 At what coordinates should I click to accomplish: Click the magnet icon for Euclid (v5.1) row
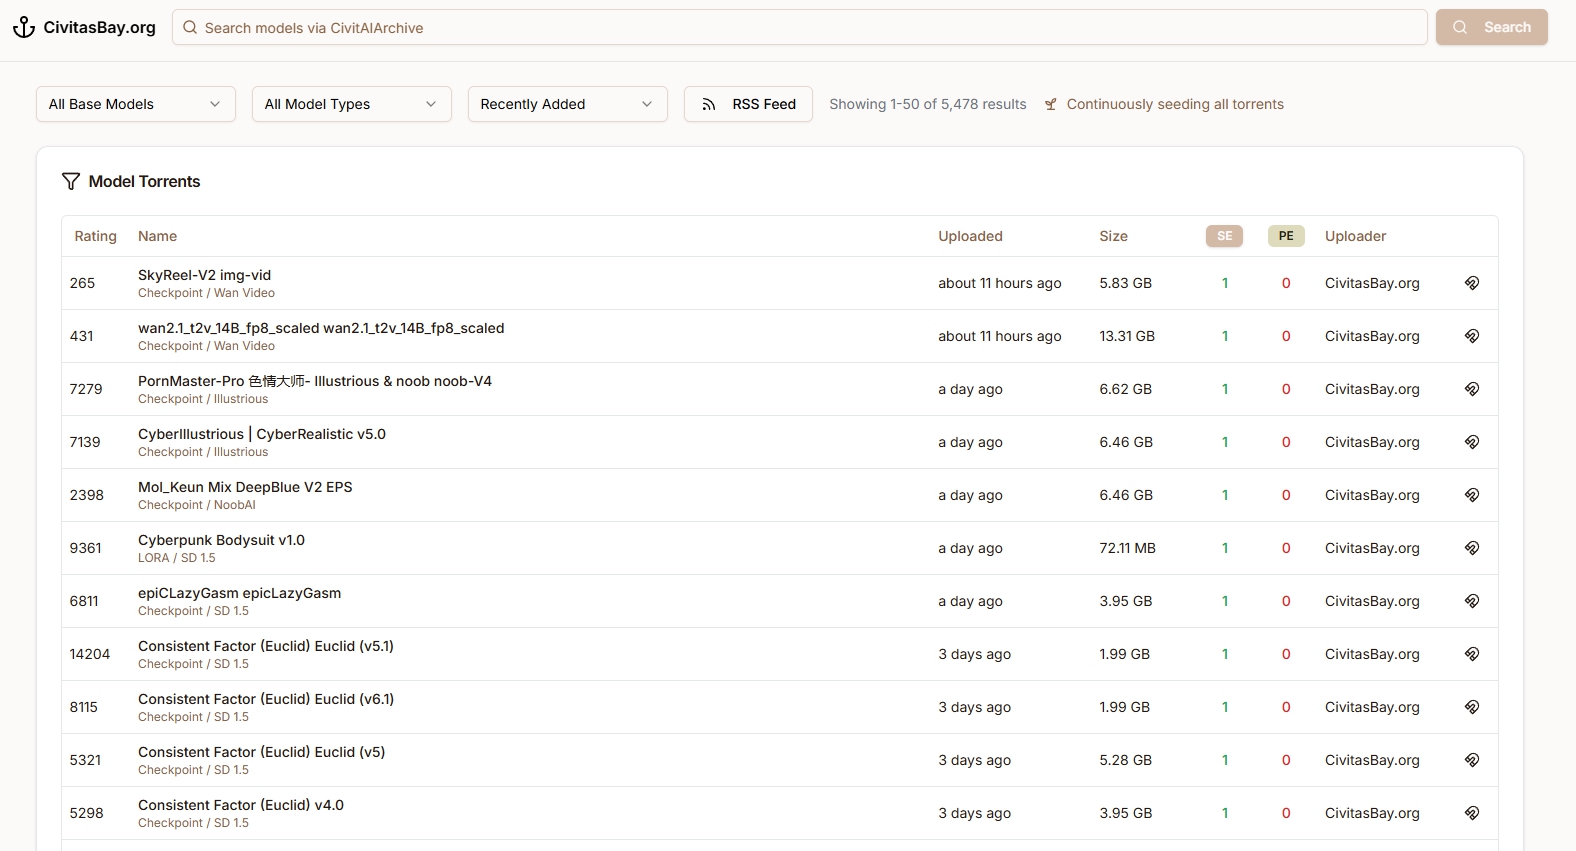point(1472,654)
